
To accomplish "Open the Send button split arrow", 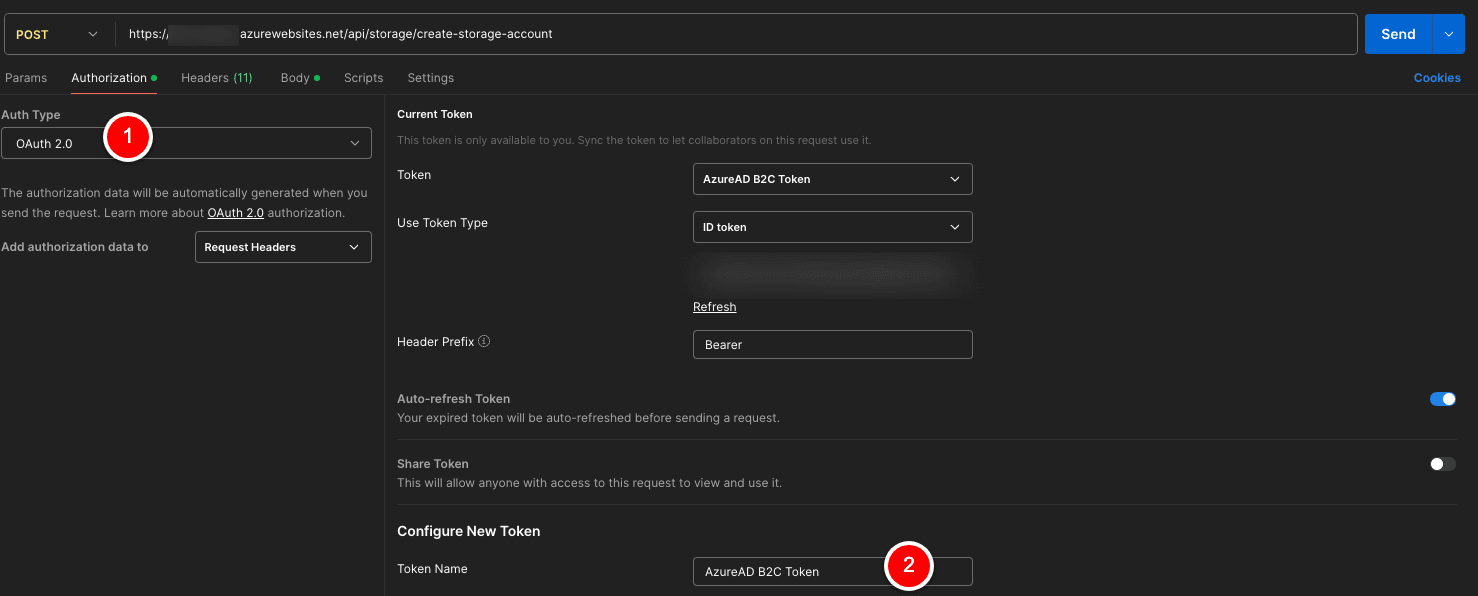I will click(1448, 33).
